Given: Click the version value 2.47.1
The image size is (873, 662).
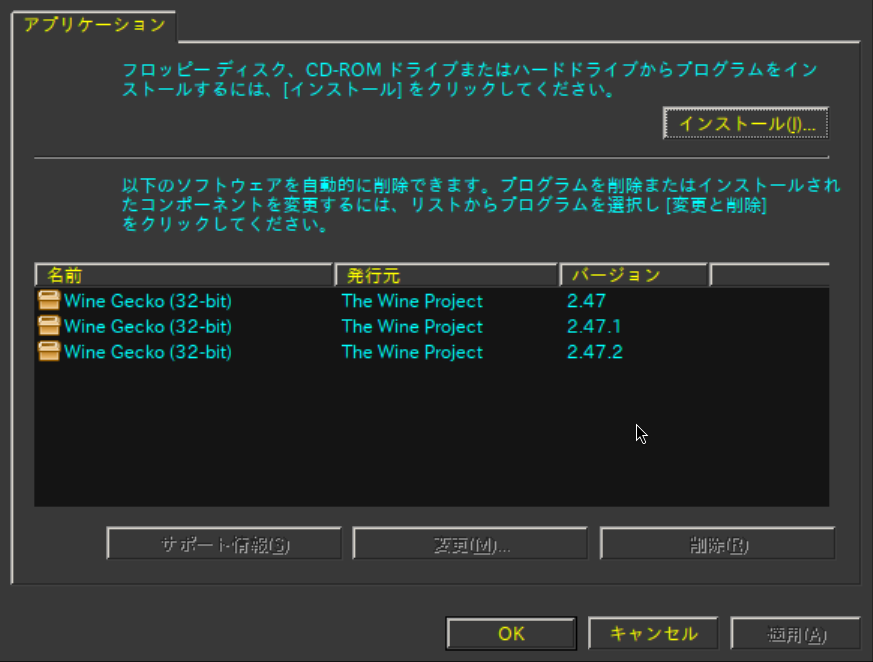Looking at the screenshot, I should point(594,326).
